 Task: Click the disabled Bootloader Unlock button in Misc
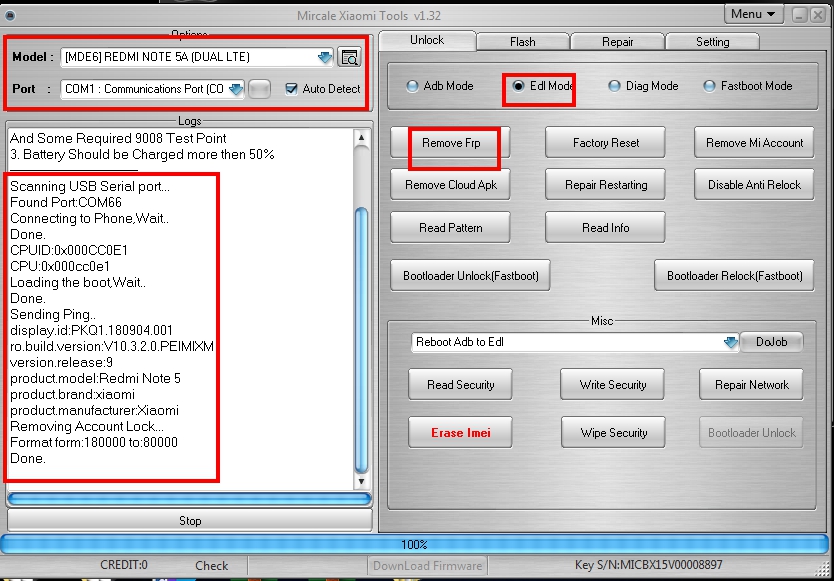(752, 433)
